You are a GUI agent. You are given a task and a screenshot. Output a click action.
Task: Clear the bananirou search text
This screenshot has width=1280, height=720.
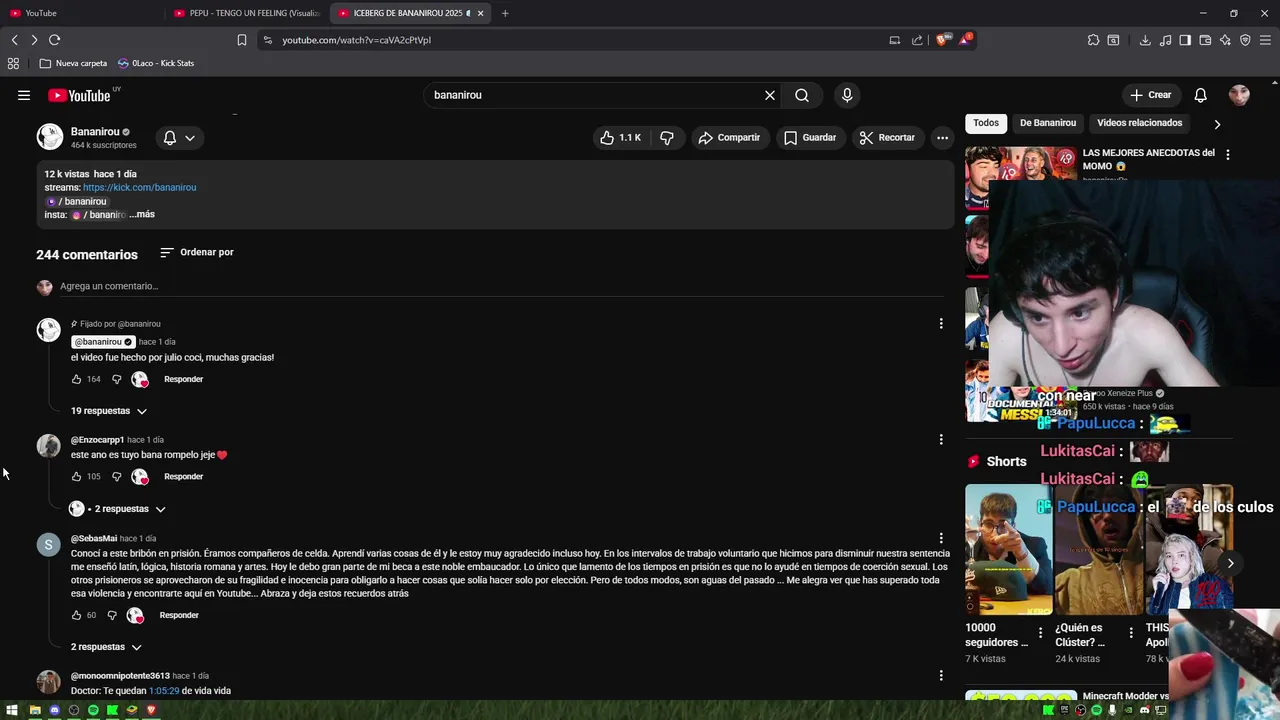pos(770,95)
